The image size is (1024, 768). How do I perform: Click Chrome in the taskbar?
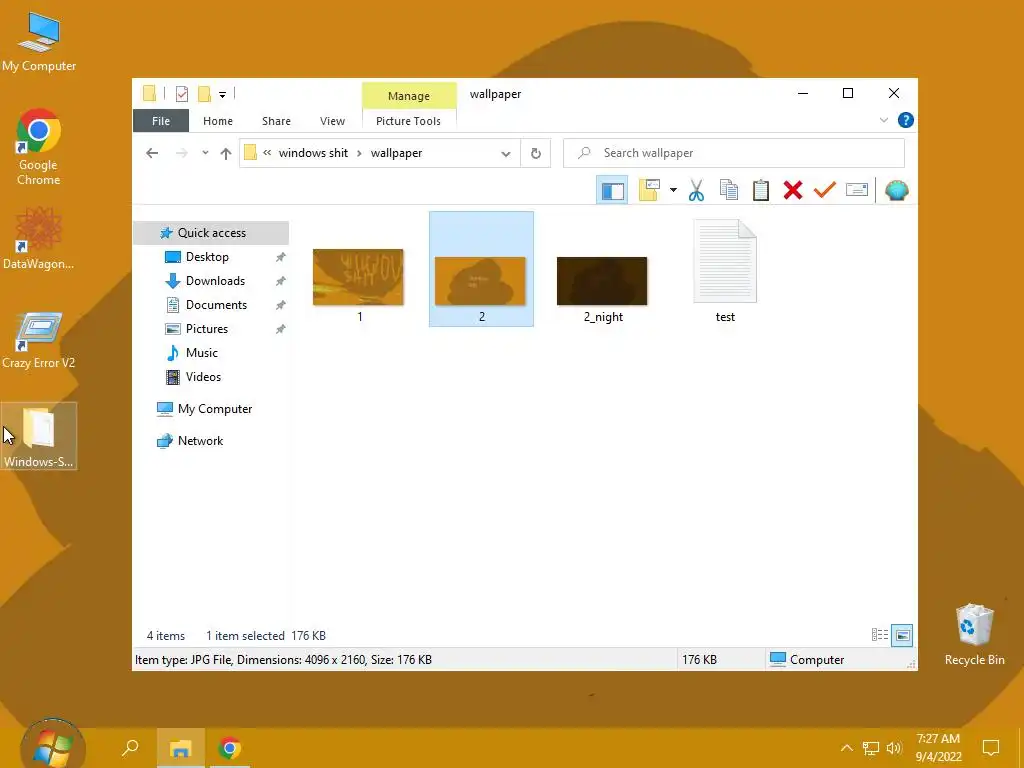[x=229, y=748]
